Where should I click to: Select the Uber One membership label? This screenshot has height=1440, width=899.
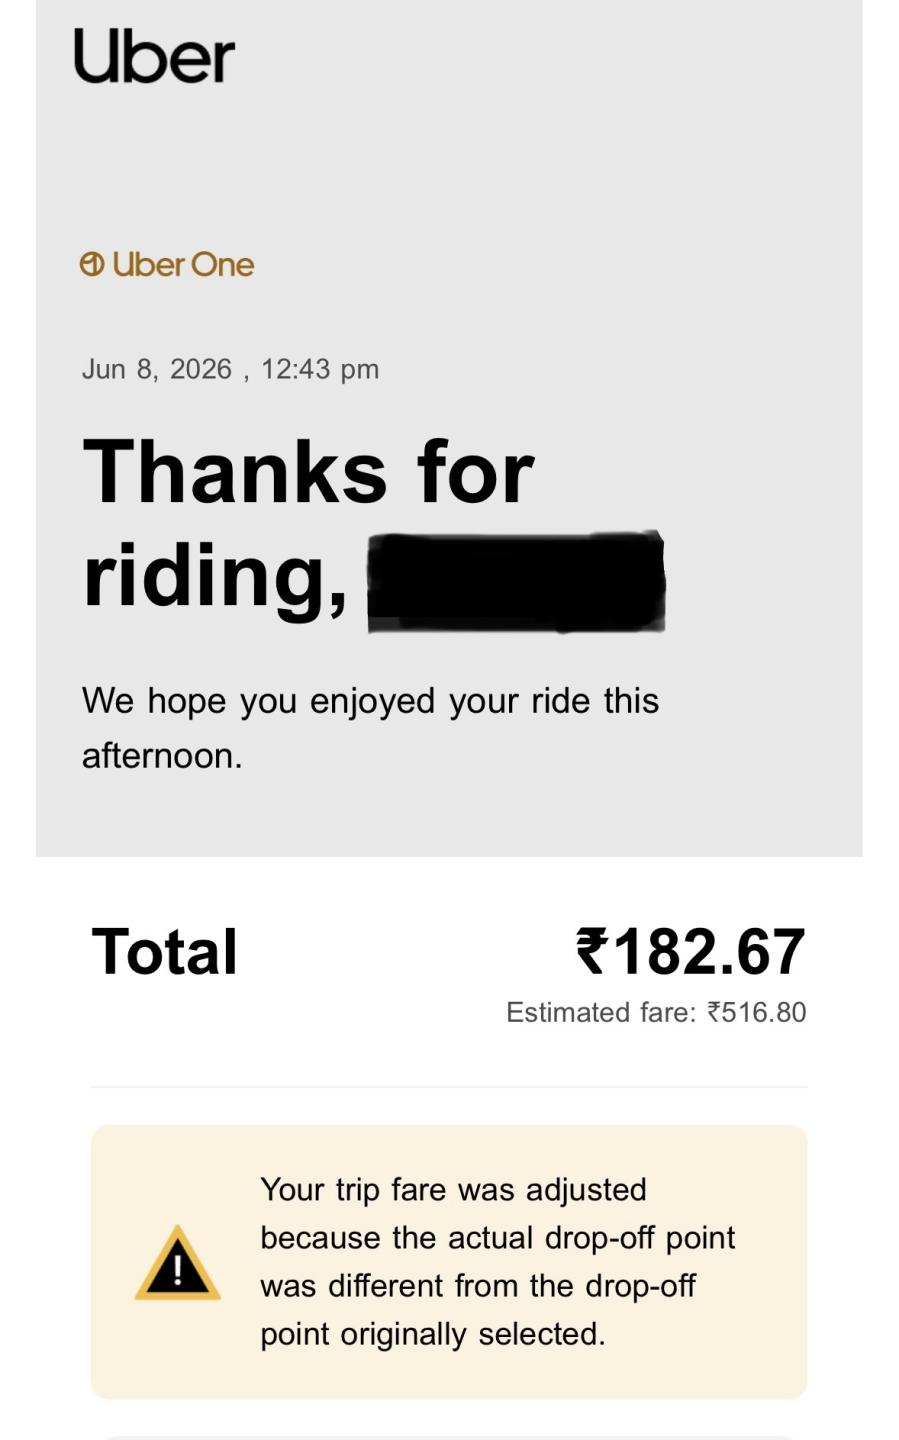(183, 264)
